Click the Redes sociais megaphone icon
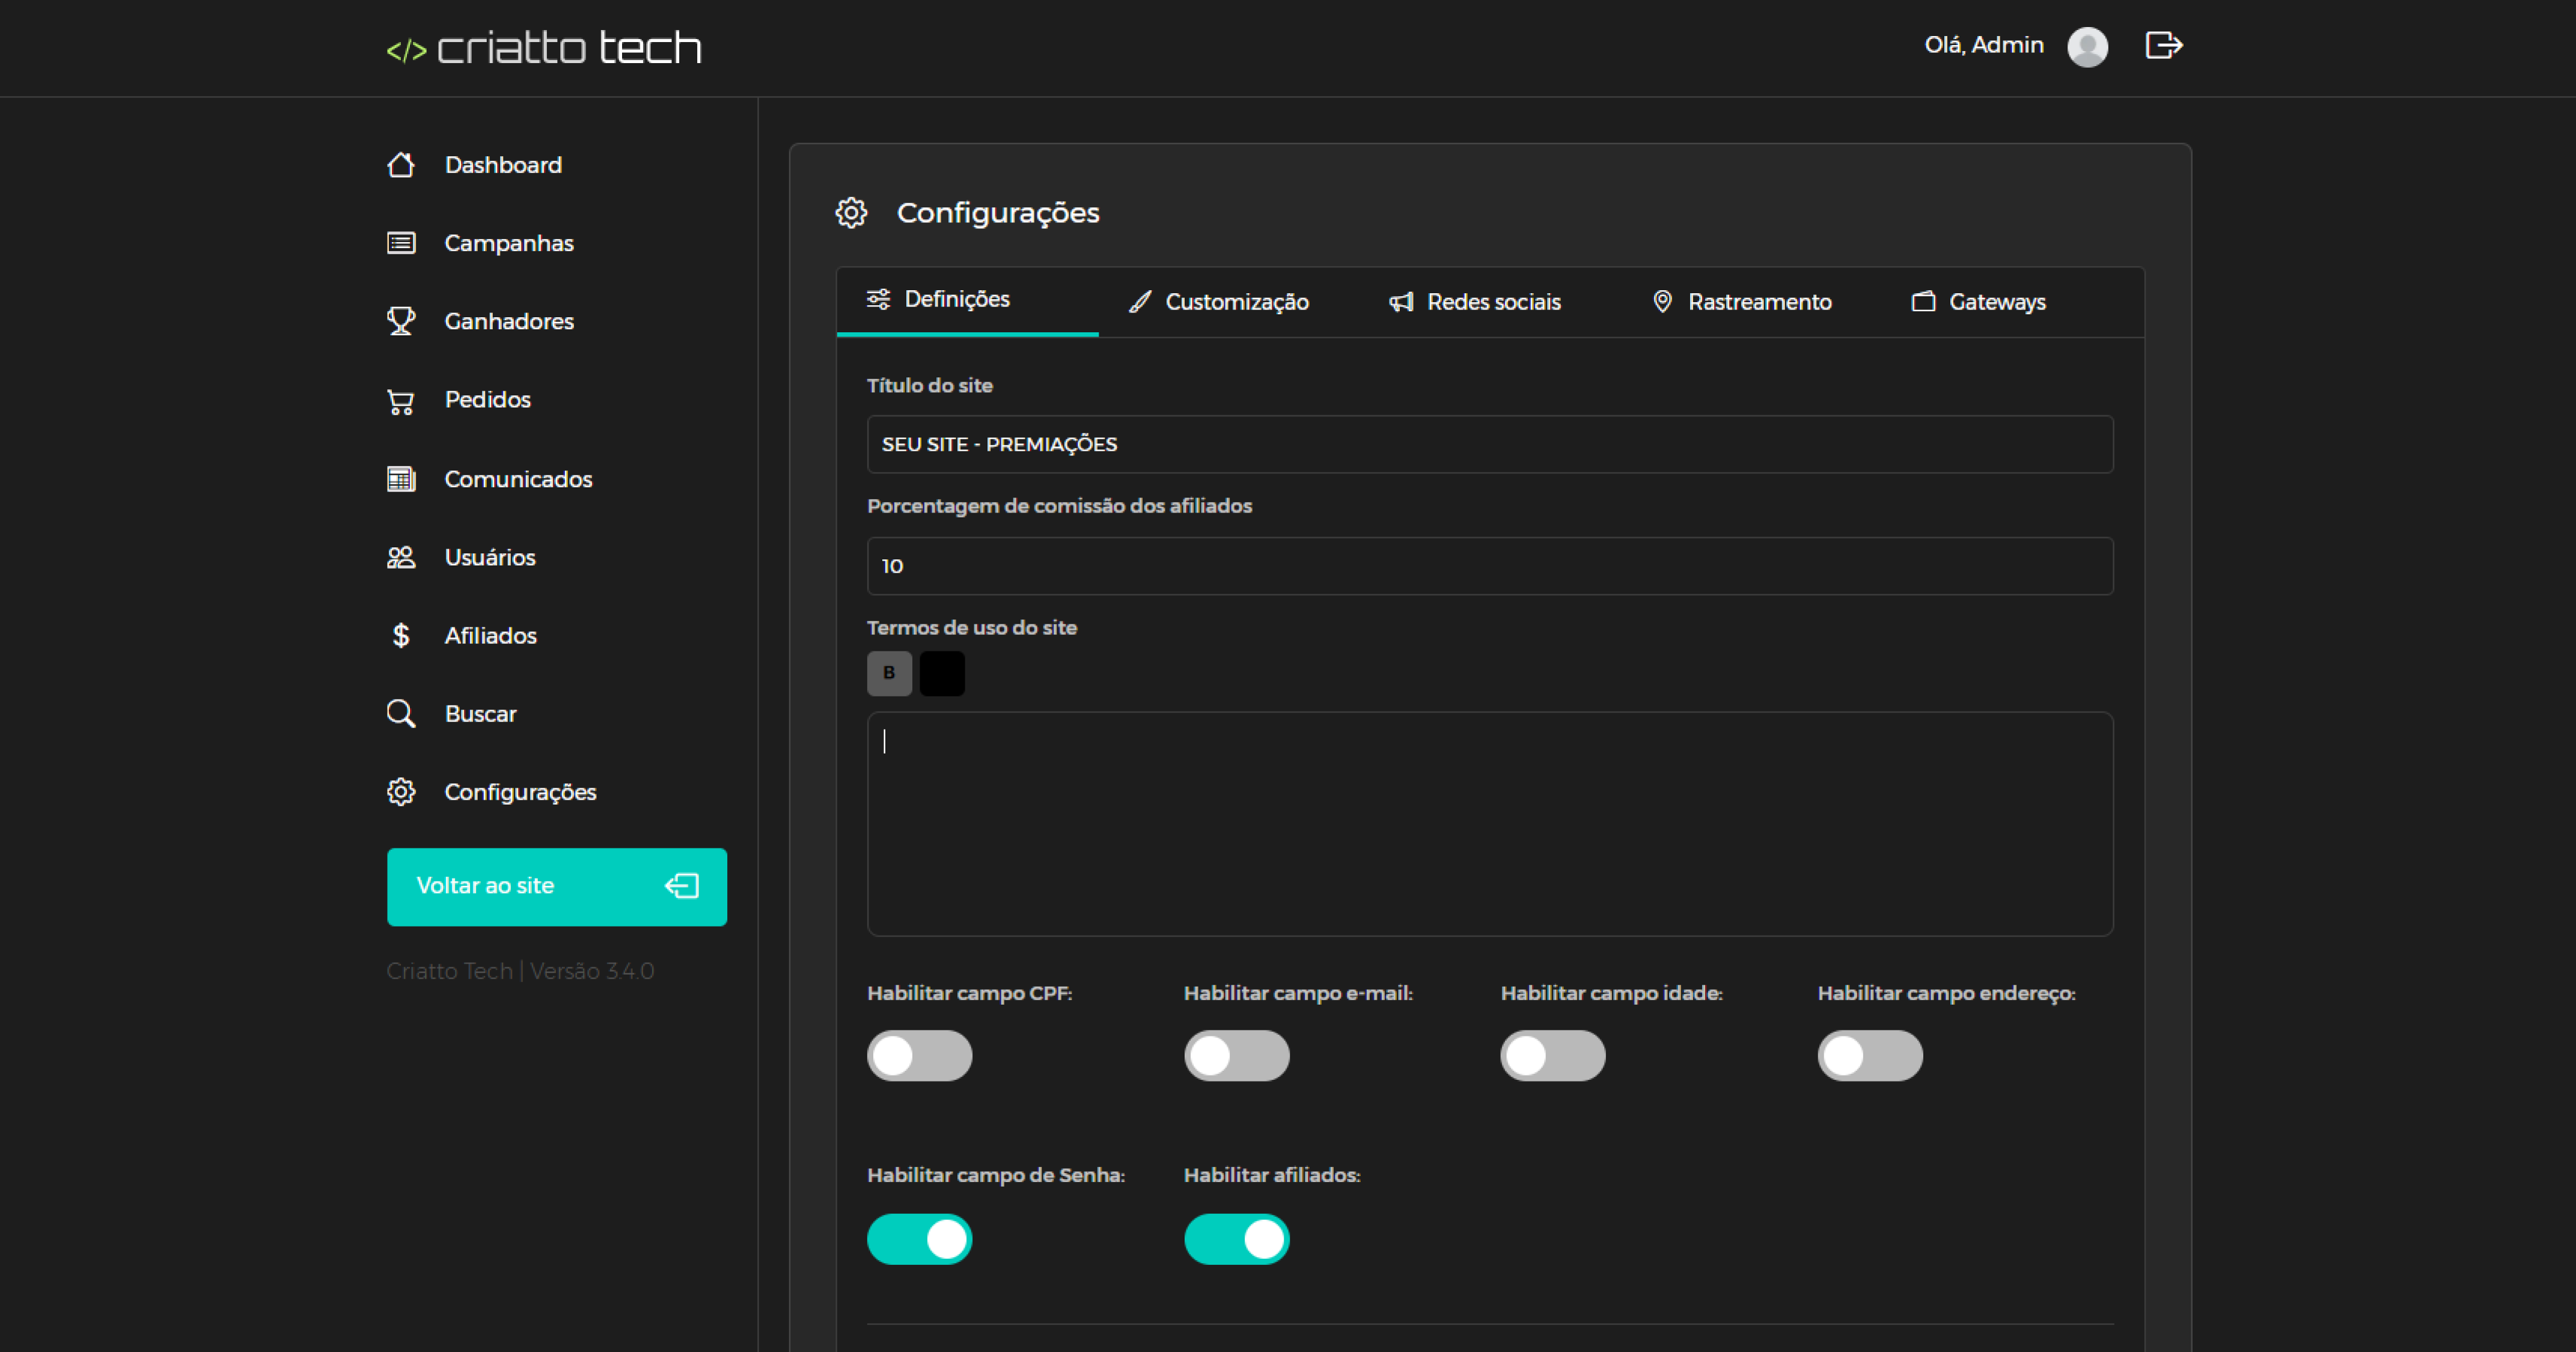The image size is (2576, 1352). tap(1401, 302)
